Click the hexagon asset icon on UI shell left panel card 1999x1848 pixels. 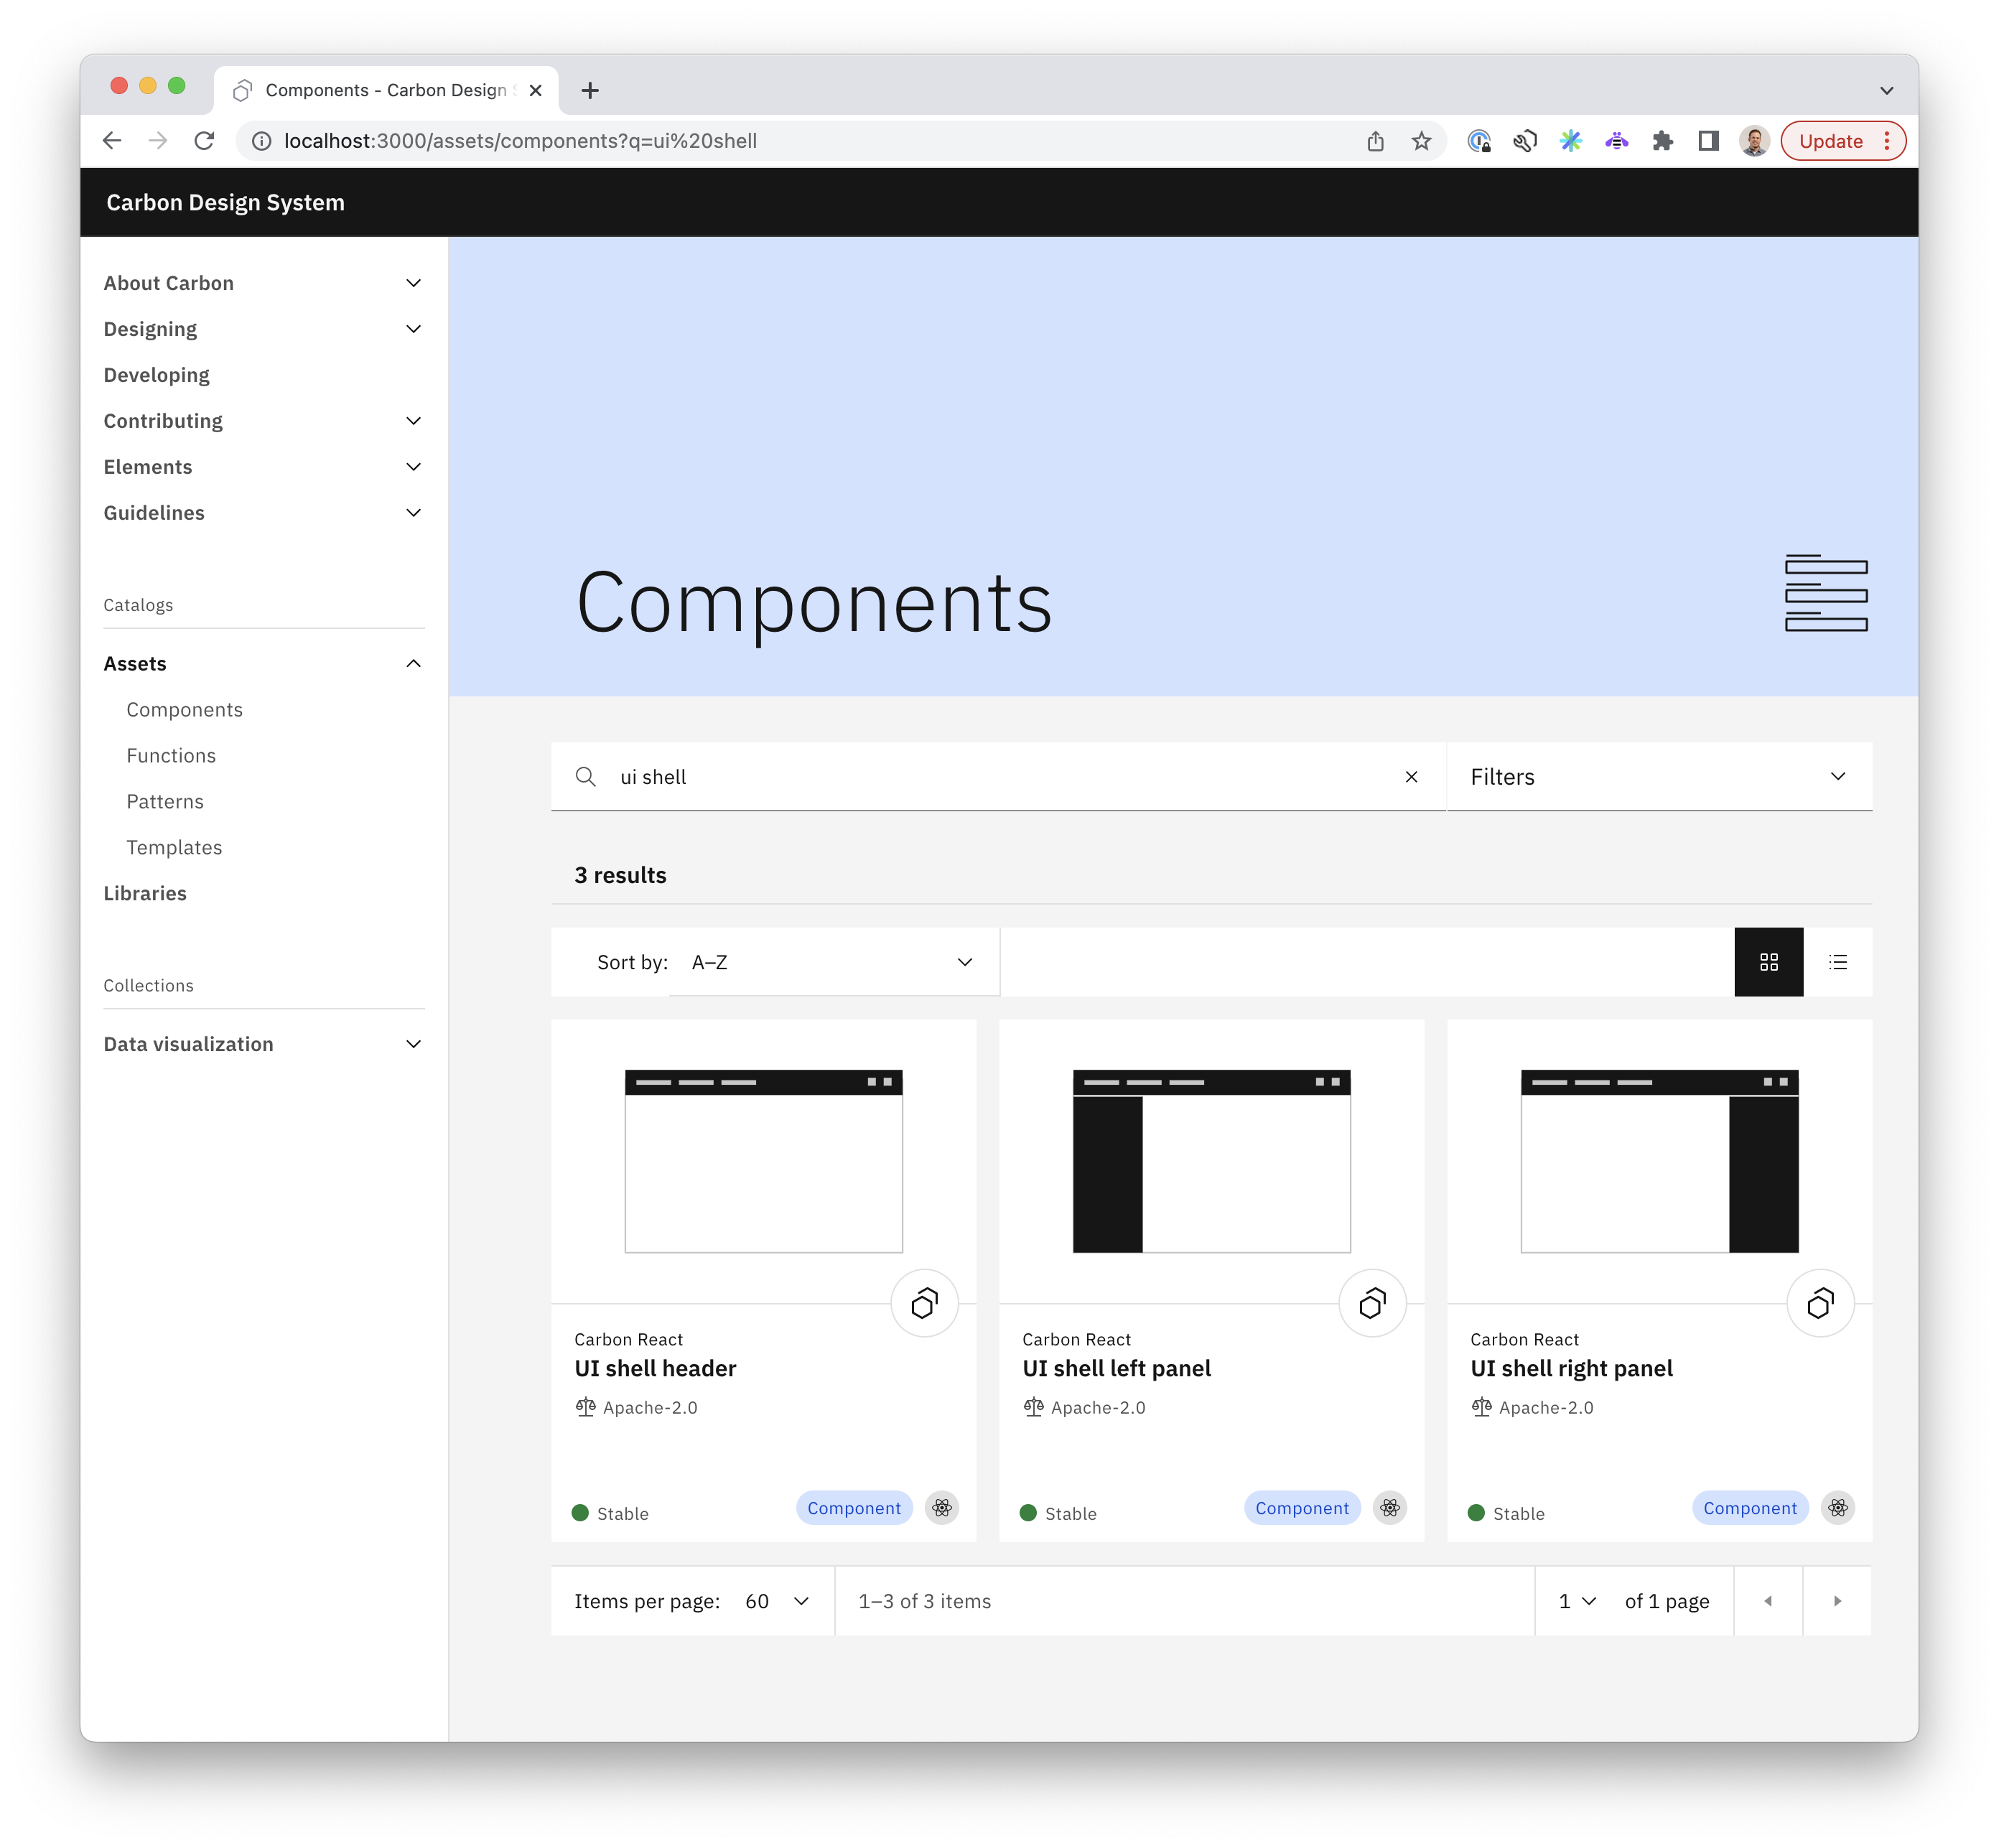click(1371, 1302)
